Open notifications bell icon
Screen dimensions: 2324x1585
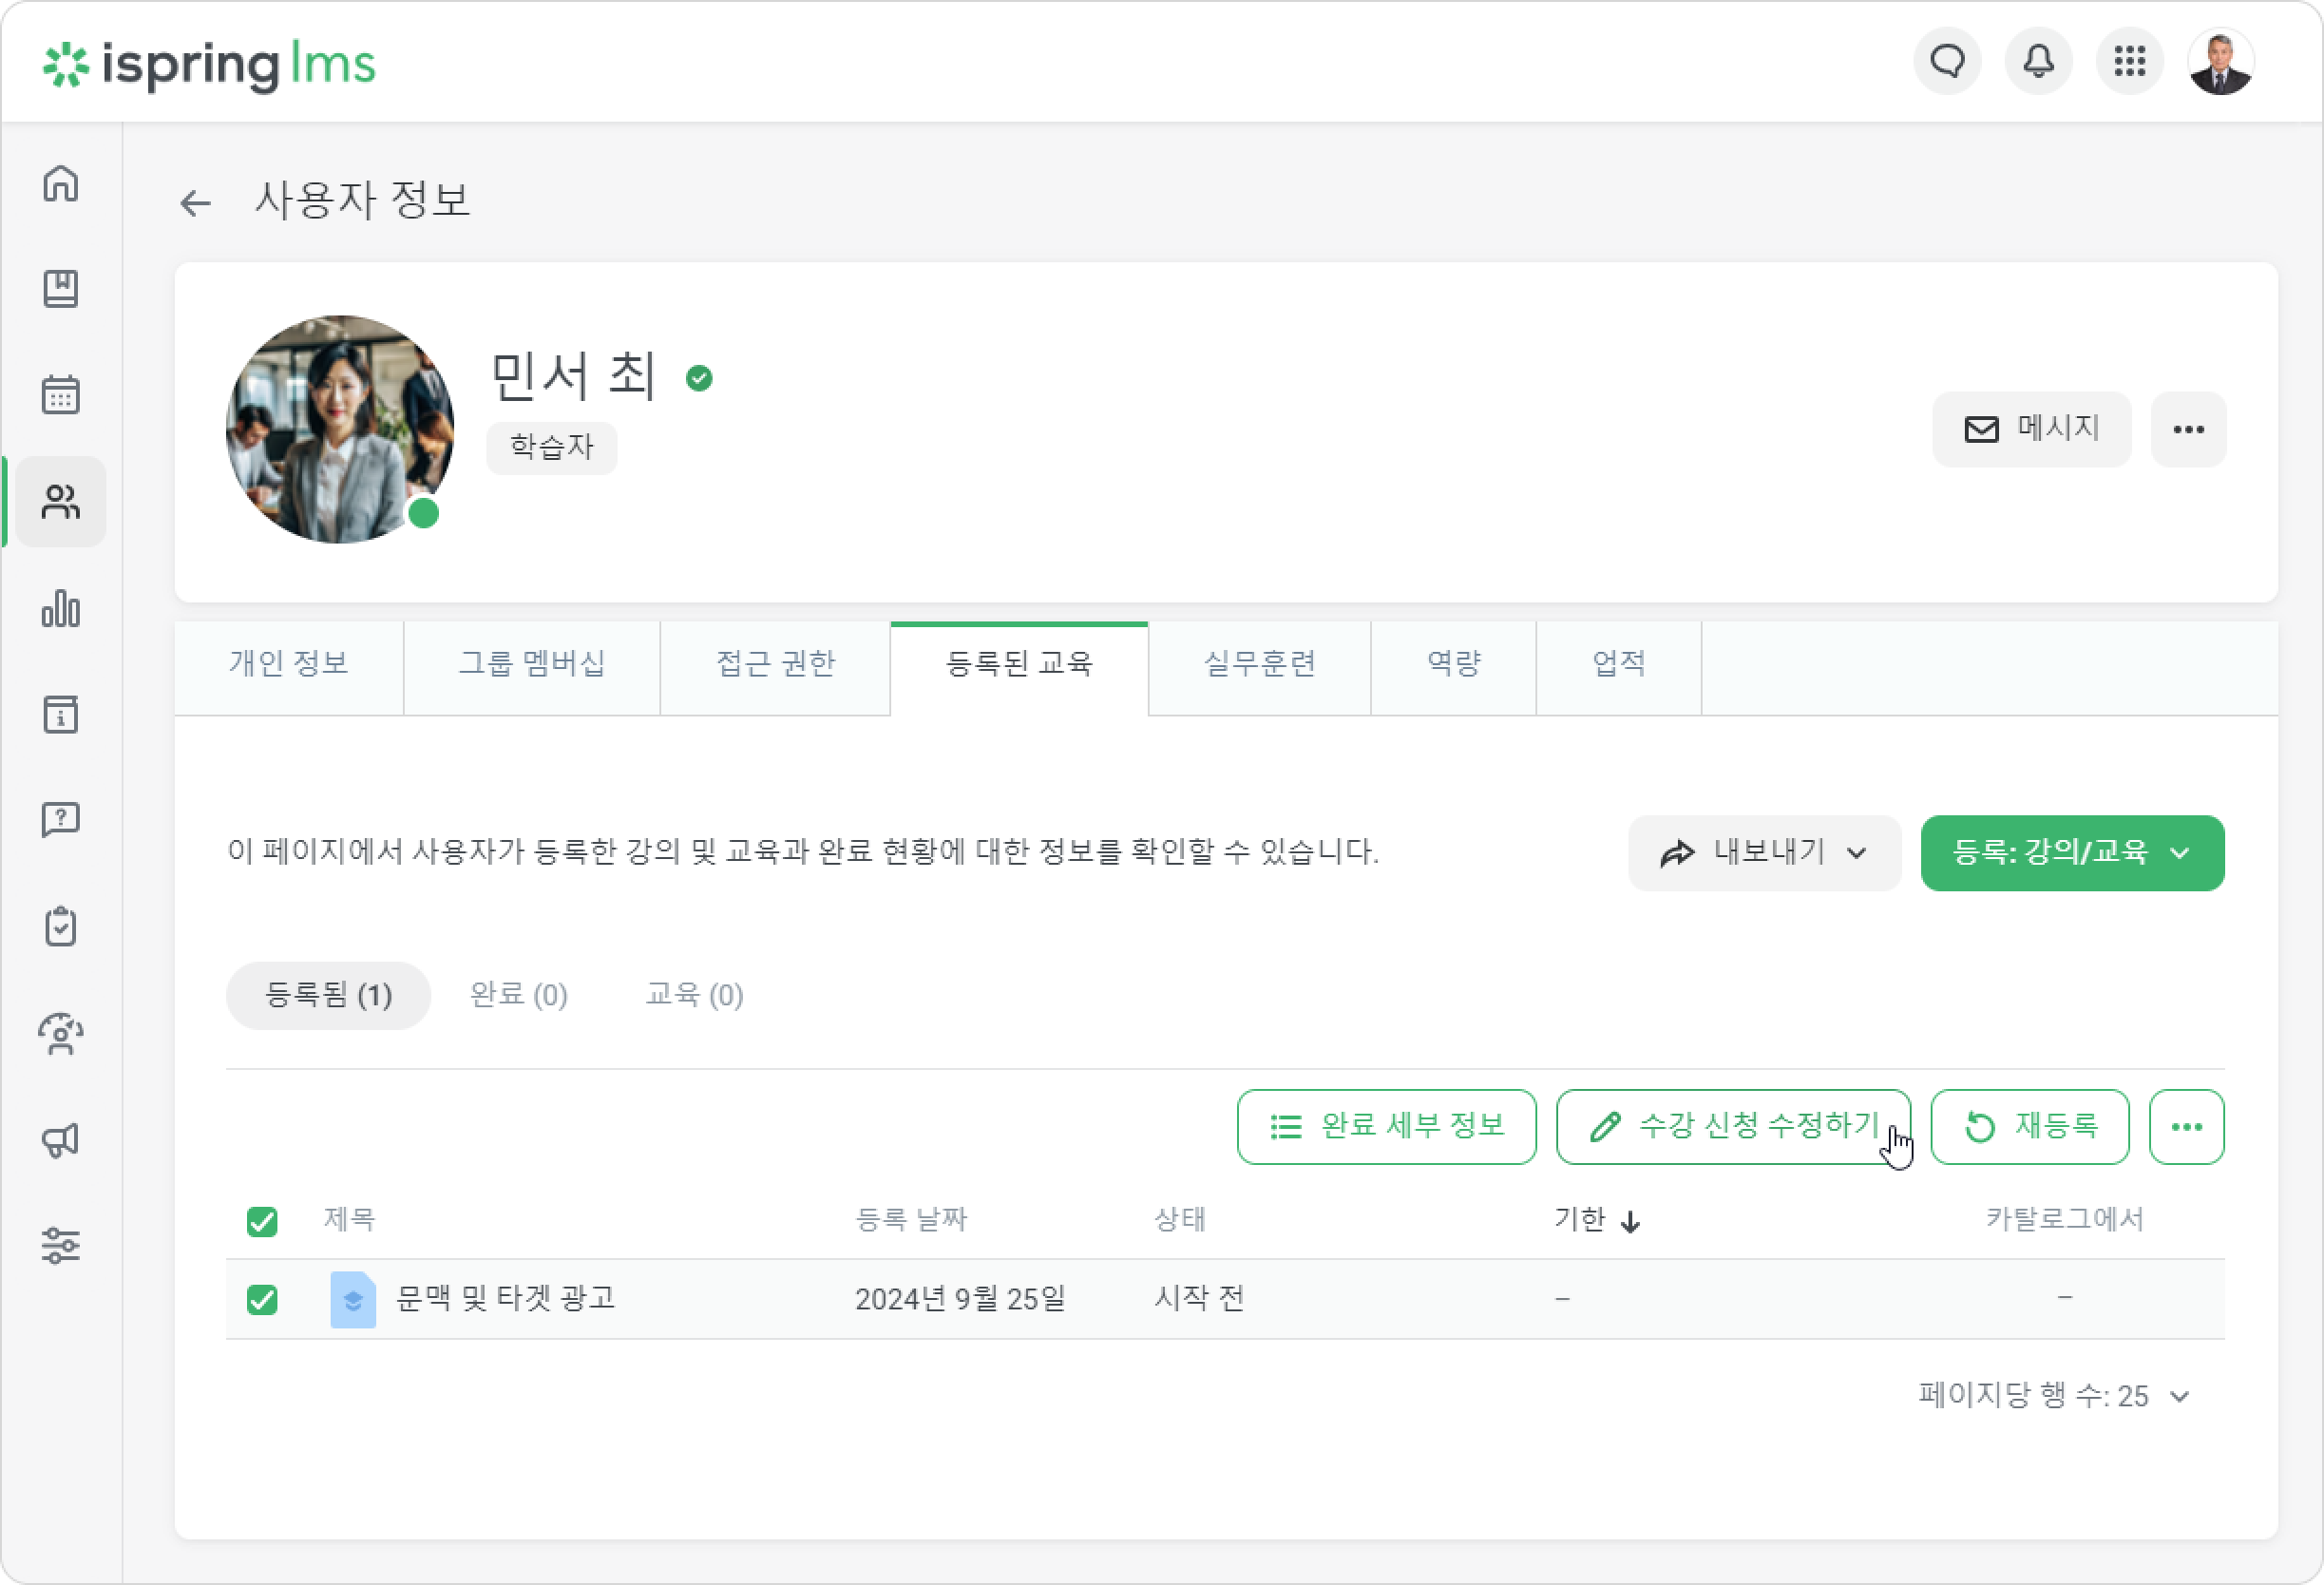pos(2038,62)
